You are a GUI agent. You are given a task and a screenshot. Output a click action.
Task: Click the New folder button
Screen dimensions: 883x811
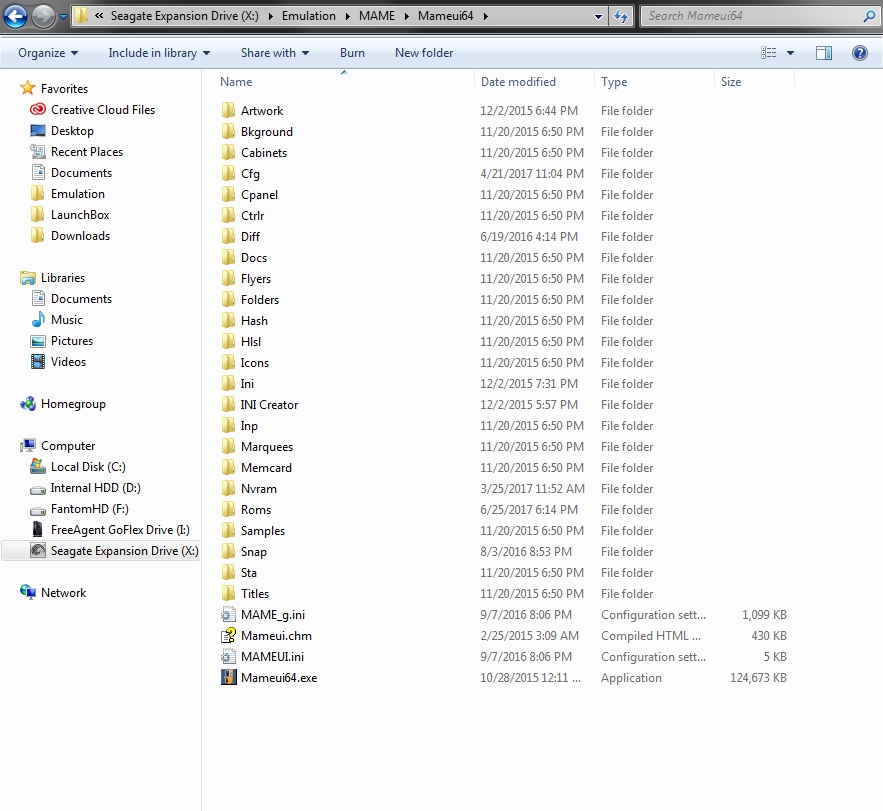[423, 53]
